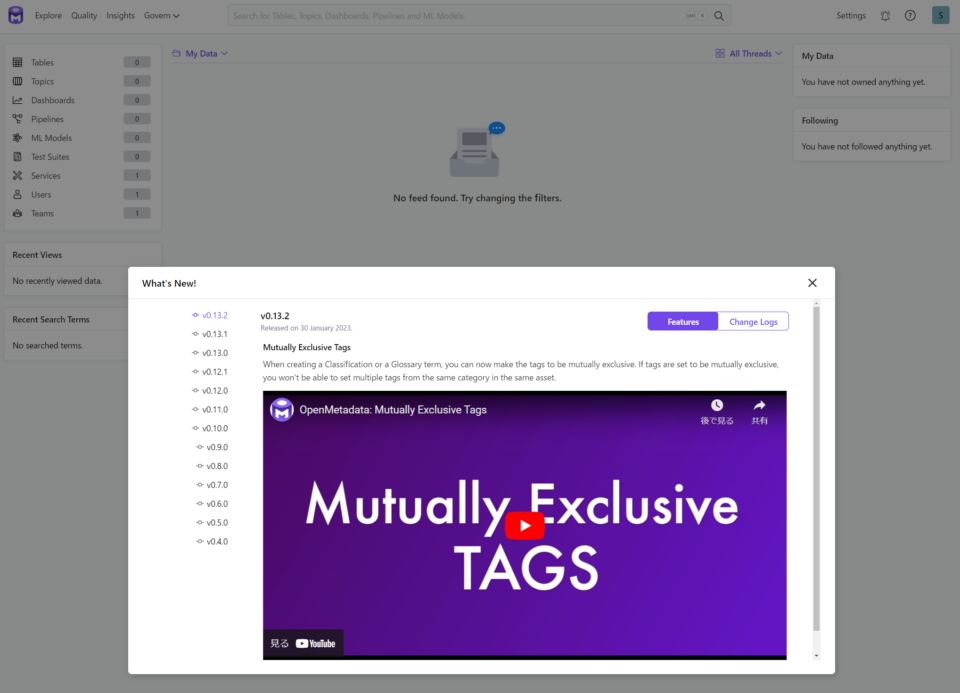This screenshot has width=960, height=693.
Task: Click the search input field
Action: (455, 16)
